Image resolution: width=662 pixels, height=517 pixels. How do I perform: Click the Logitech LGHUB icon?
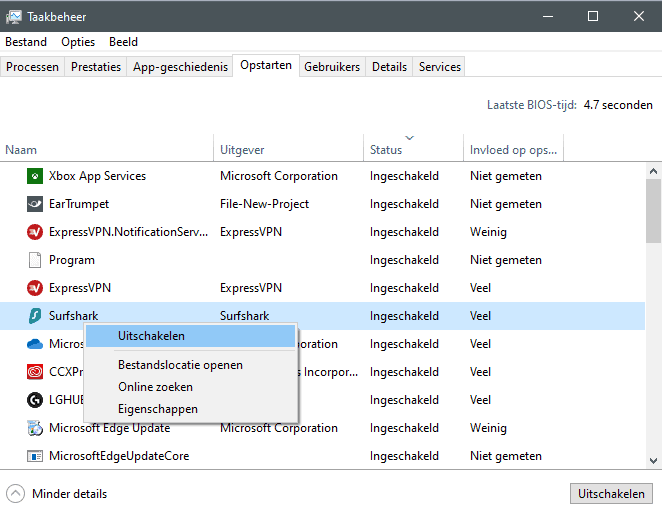click(x=35, y=400)
